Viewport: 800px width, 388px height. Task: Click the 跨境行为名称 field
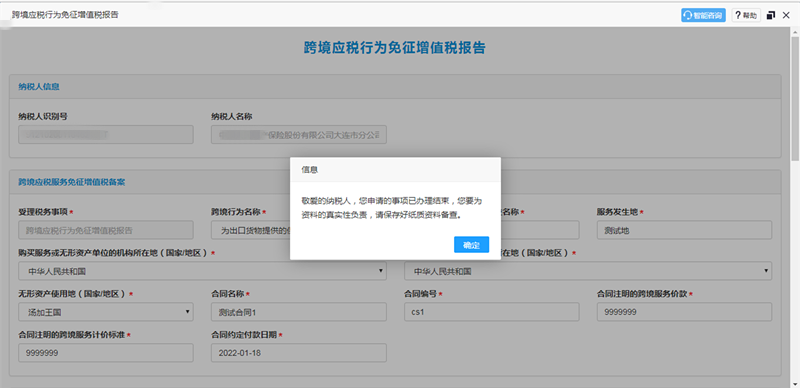coord(251,230)
